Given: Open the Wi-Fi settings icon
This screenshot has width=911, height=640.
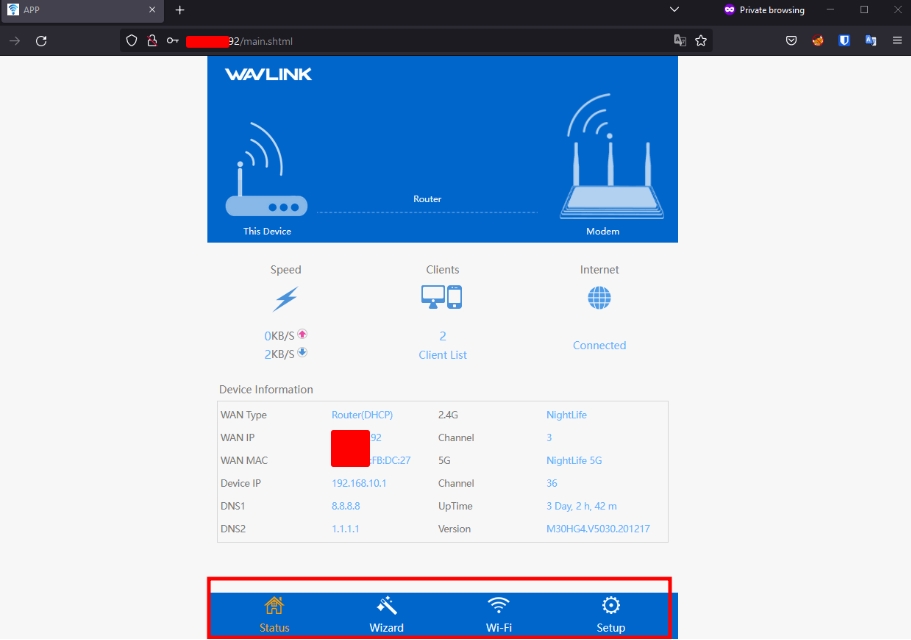Looking at the screenshot, I should click(x=498, y=605).
